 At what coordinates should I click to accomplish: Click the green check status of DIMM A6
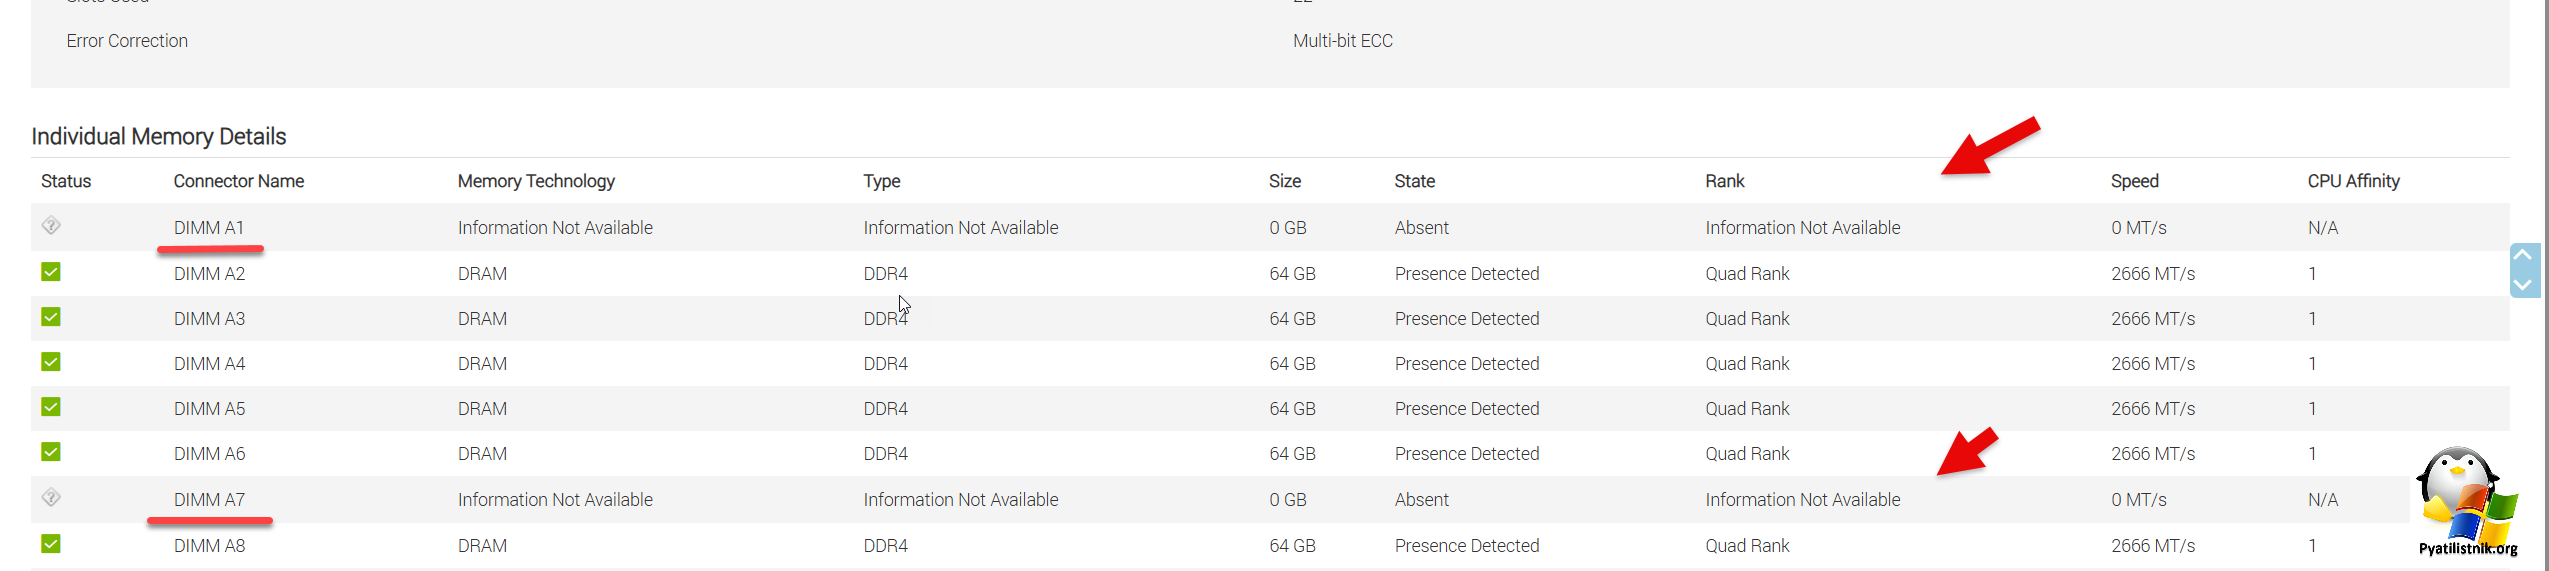(x=51, y=452)
